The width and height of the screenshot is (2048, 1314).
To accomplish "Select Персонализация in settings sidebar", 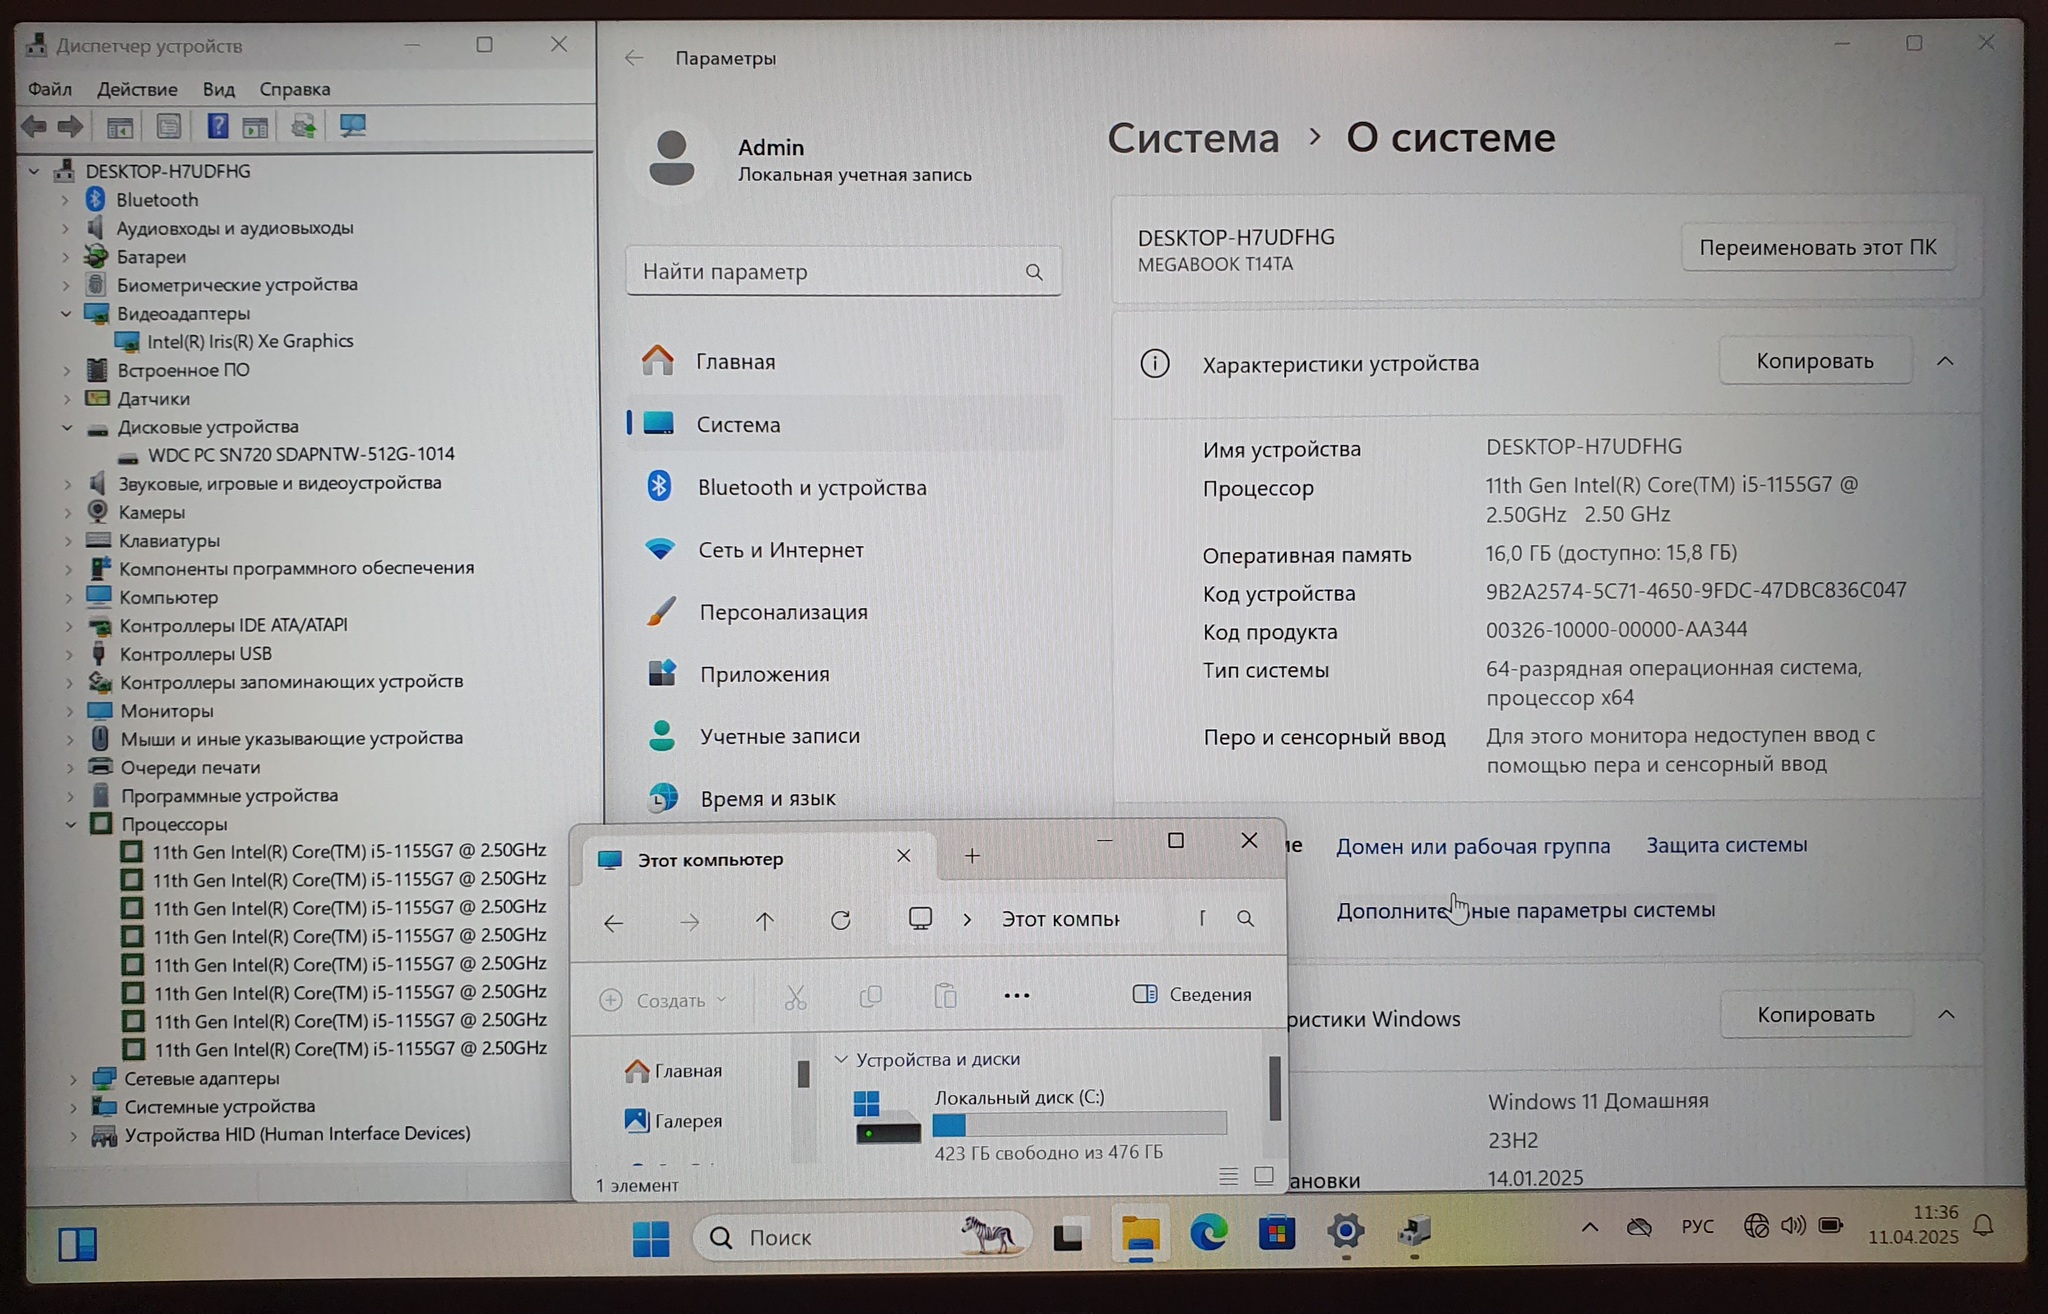I will [782, 612].
